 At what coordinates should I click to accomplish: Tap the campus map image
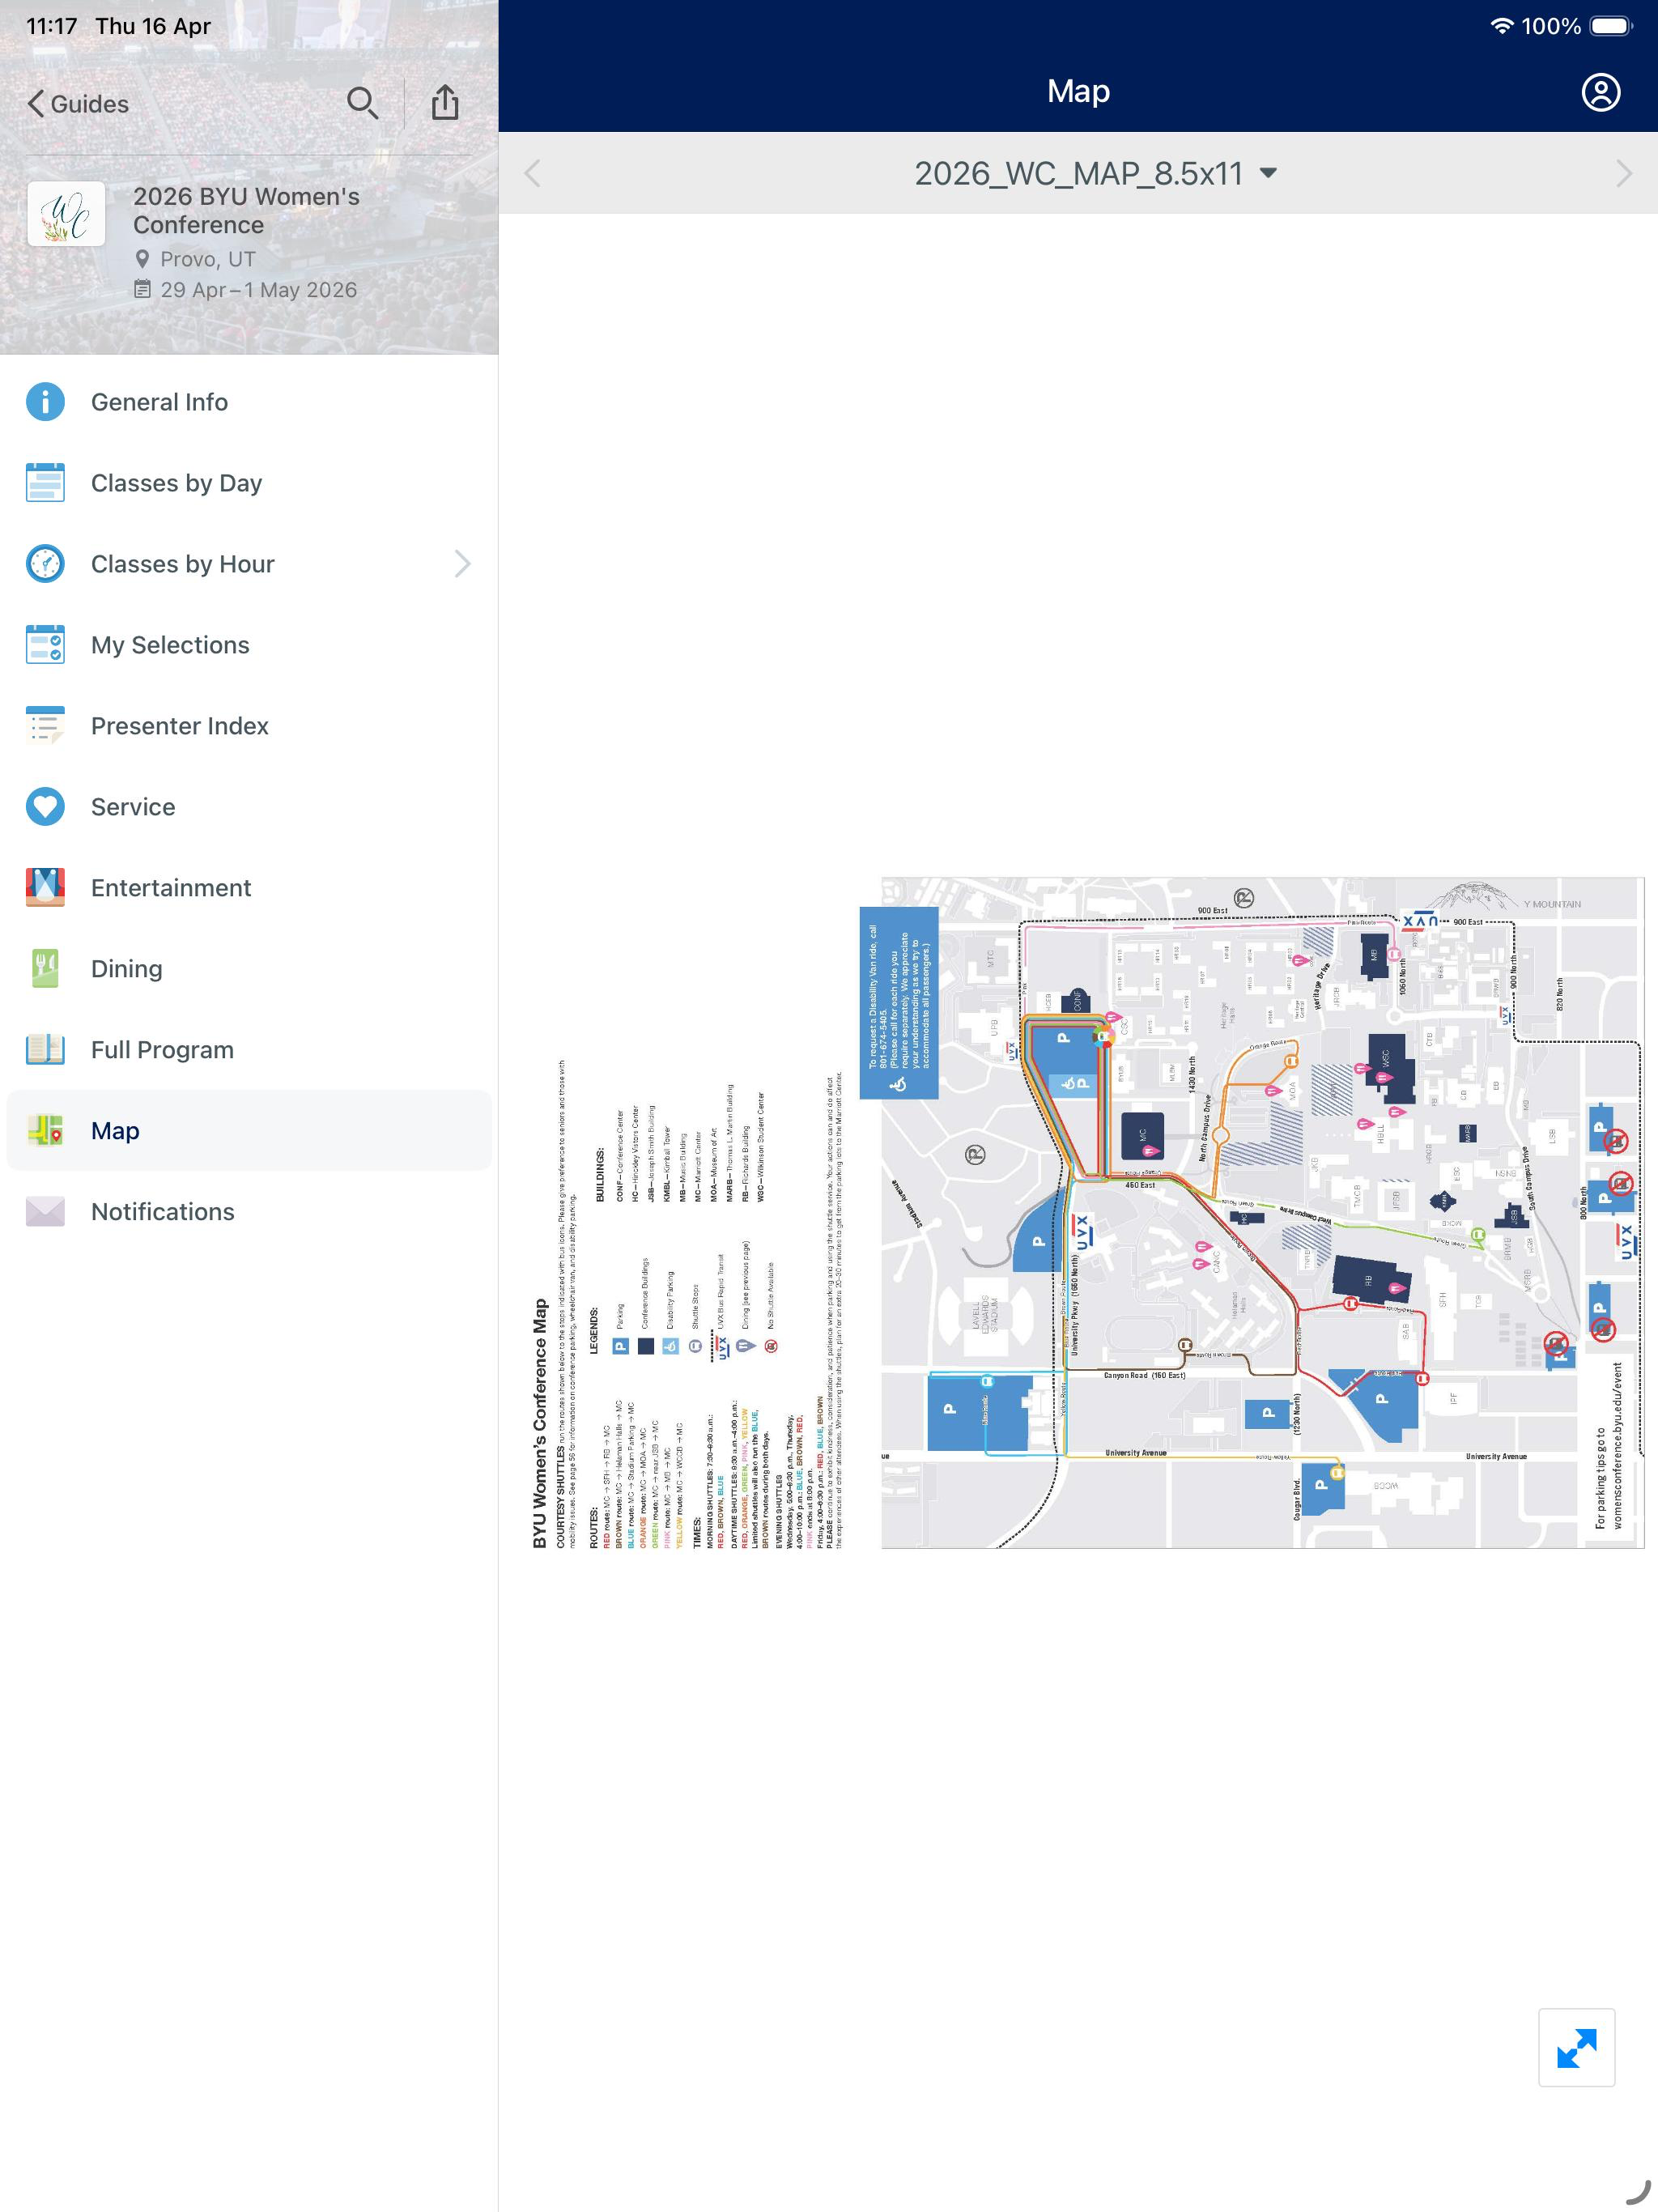1087,1213
